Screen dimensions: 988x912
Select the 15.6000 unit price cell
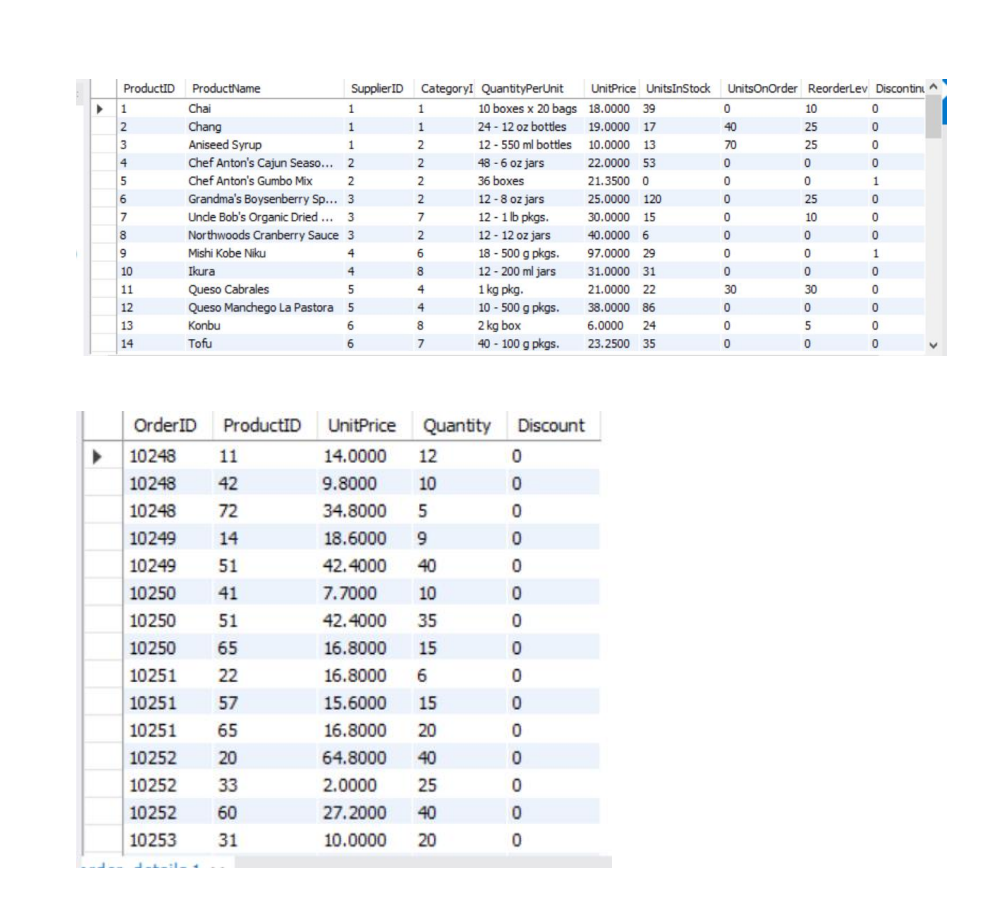pos(355,703)
